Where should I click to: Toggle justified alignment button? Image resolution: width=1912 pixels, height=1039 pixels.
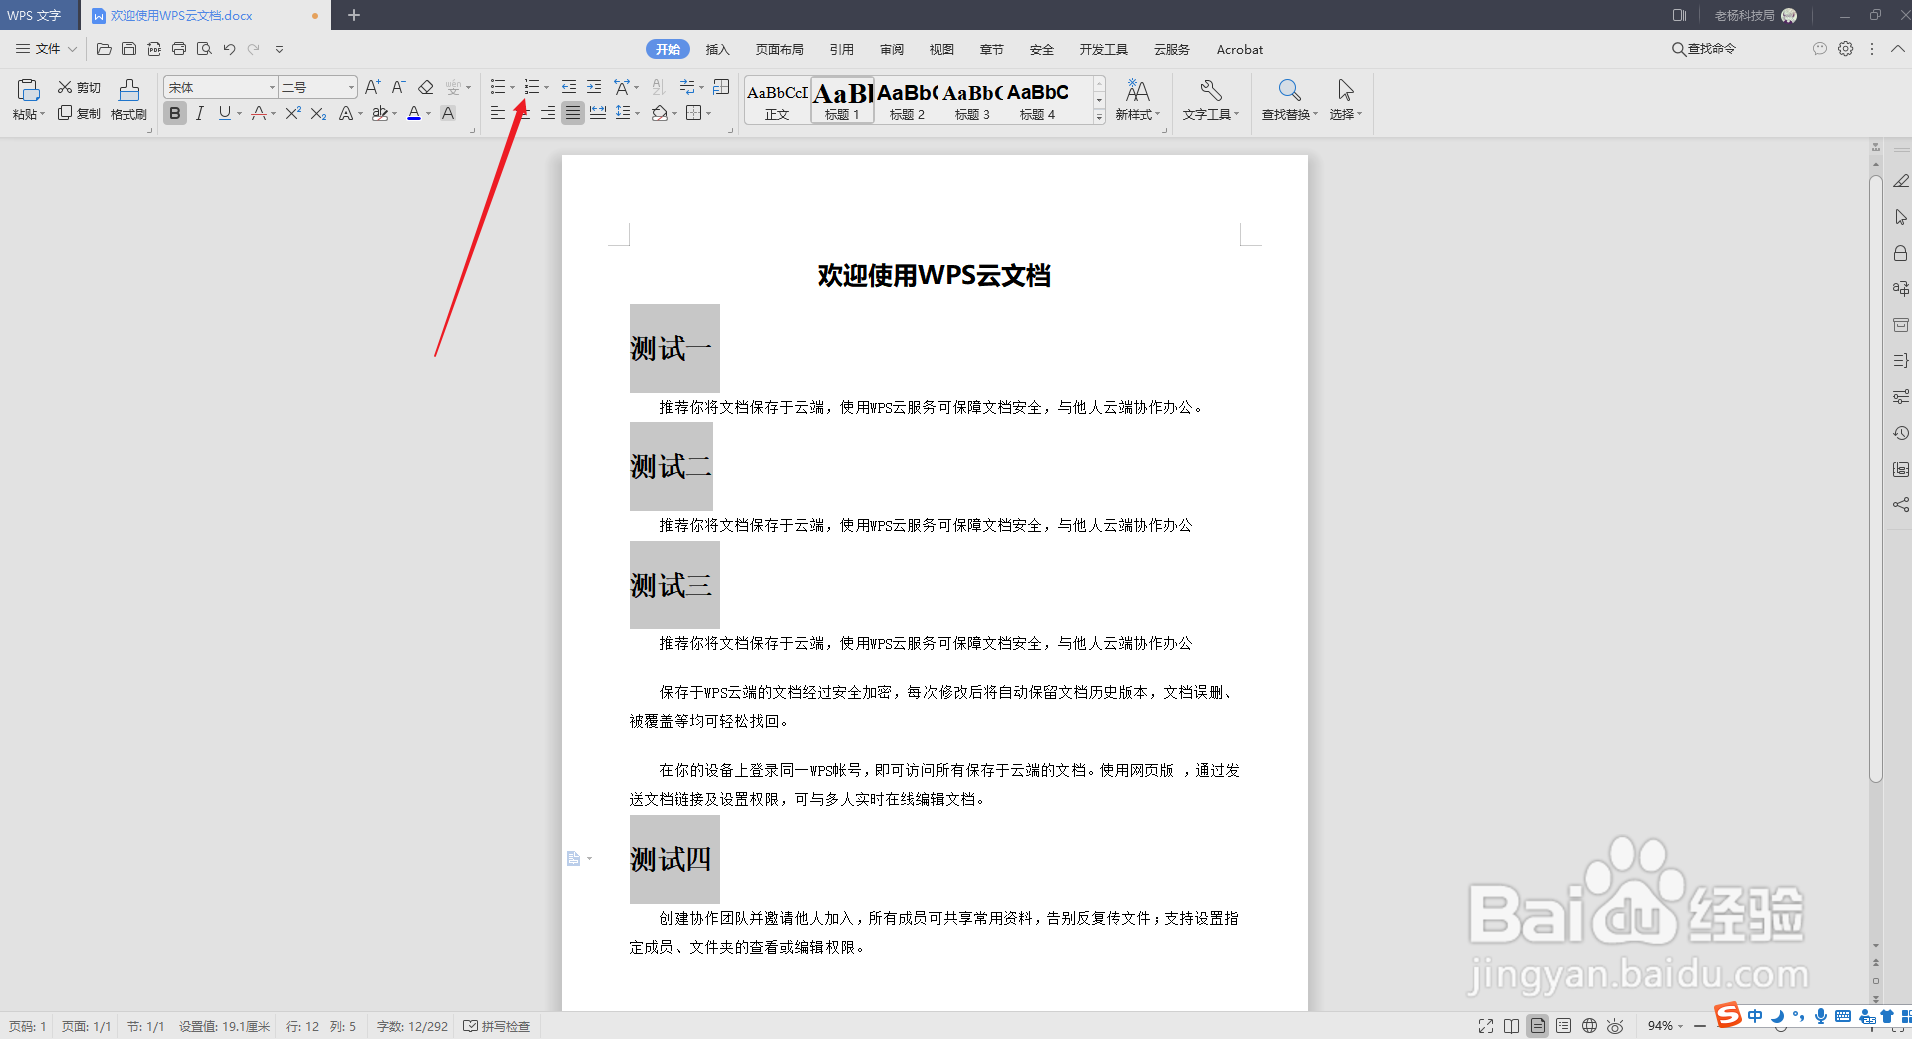click(572, 113)
